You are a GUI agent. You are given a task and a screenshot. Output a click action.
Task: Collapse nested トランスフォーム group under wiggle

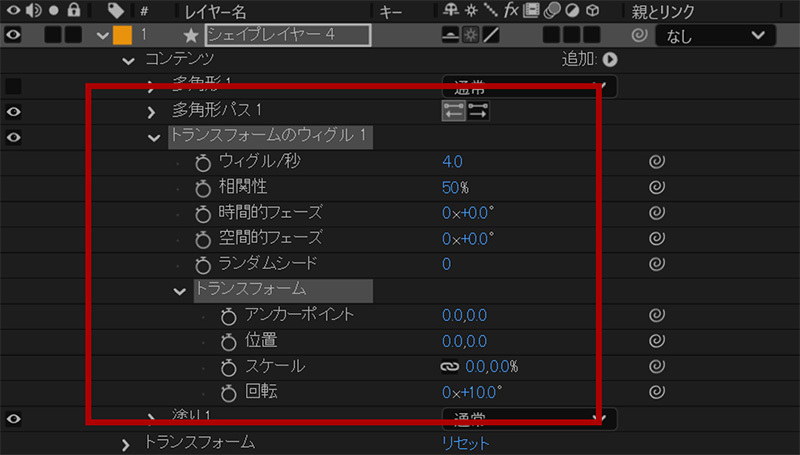pyautogui.click(x=180, y=291)
